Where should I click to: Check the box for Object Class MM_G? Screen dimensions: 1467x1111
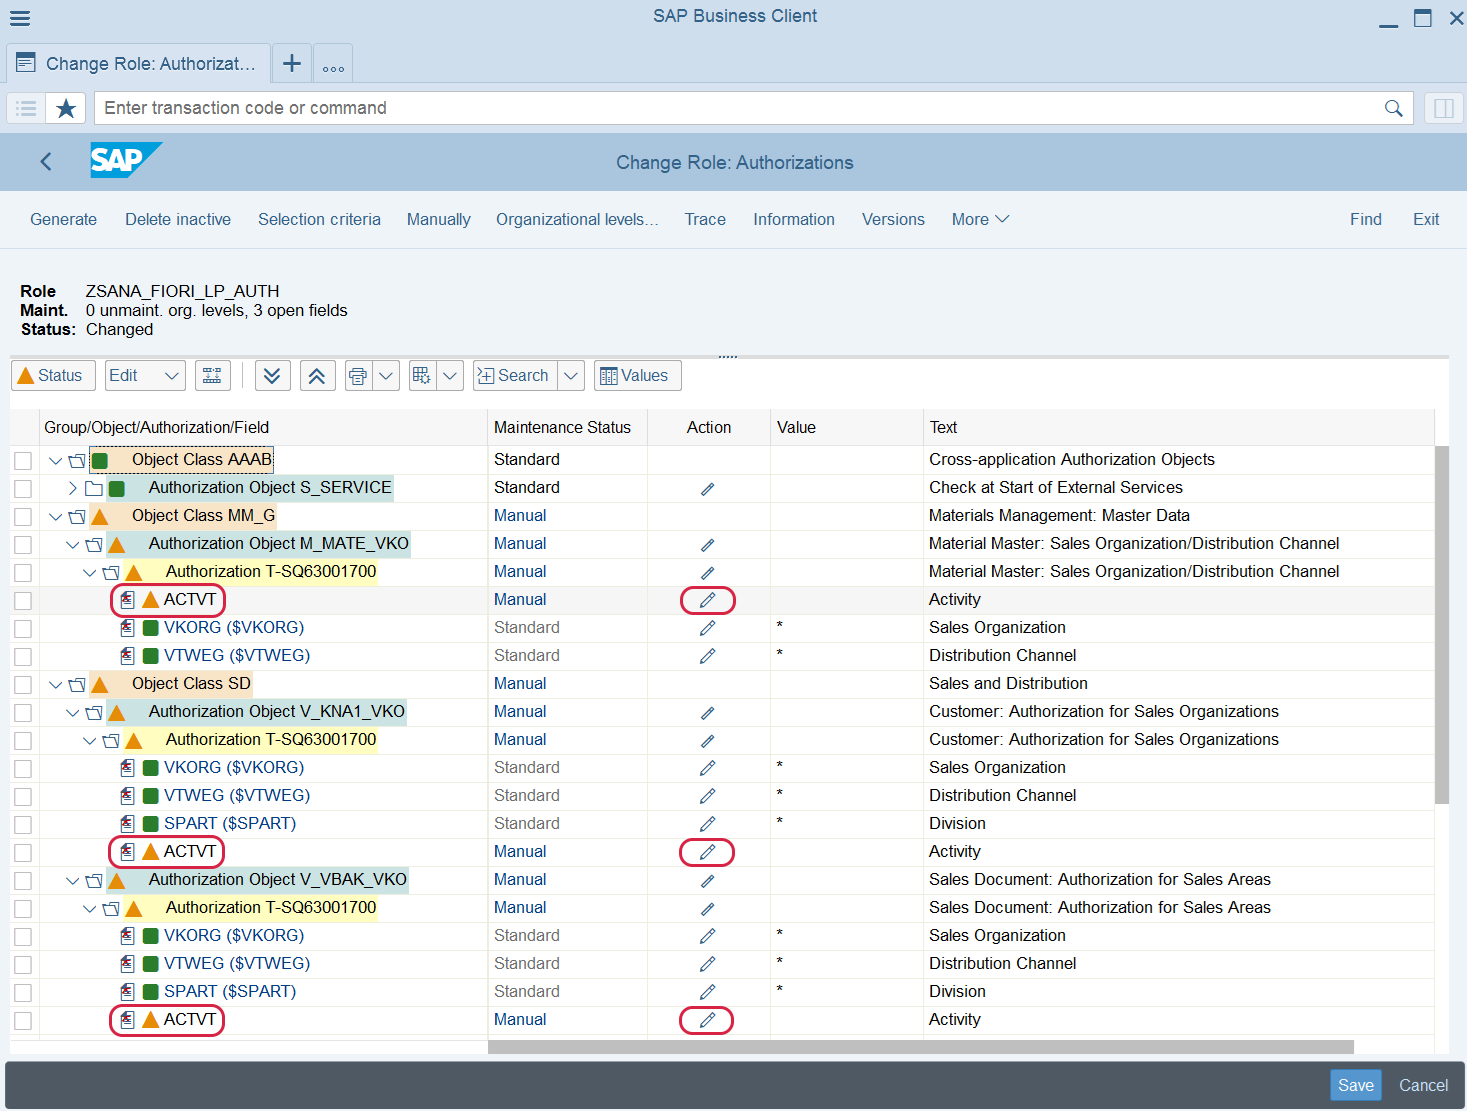click(23, 516)
